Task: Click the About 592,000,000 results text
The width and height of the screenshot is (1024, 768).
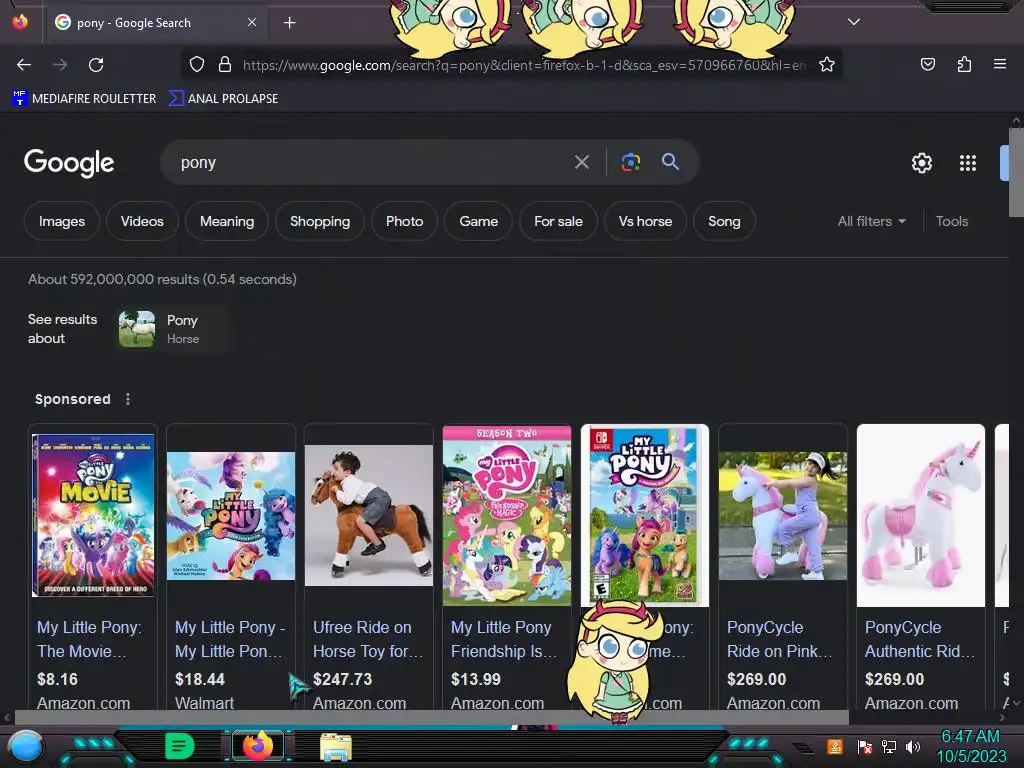Action: point(162,280)
